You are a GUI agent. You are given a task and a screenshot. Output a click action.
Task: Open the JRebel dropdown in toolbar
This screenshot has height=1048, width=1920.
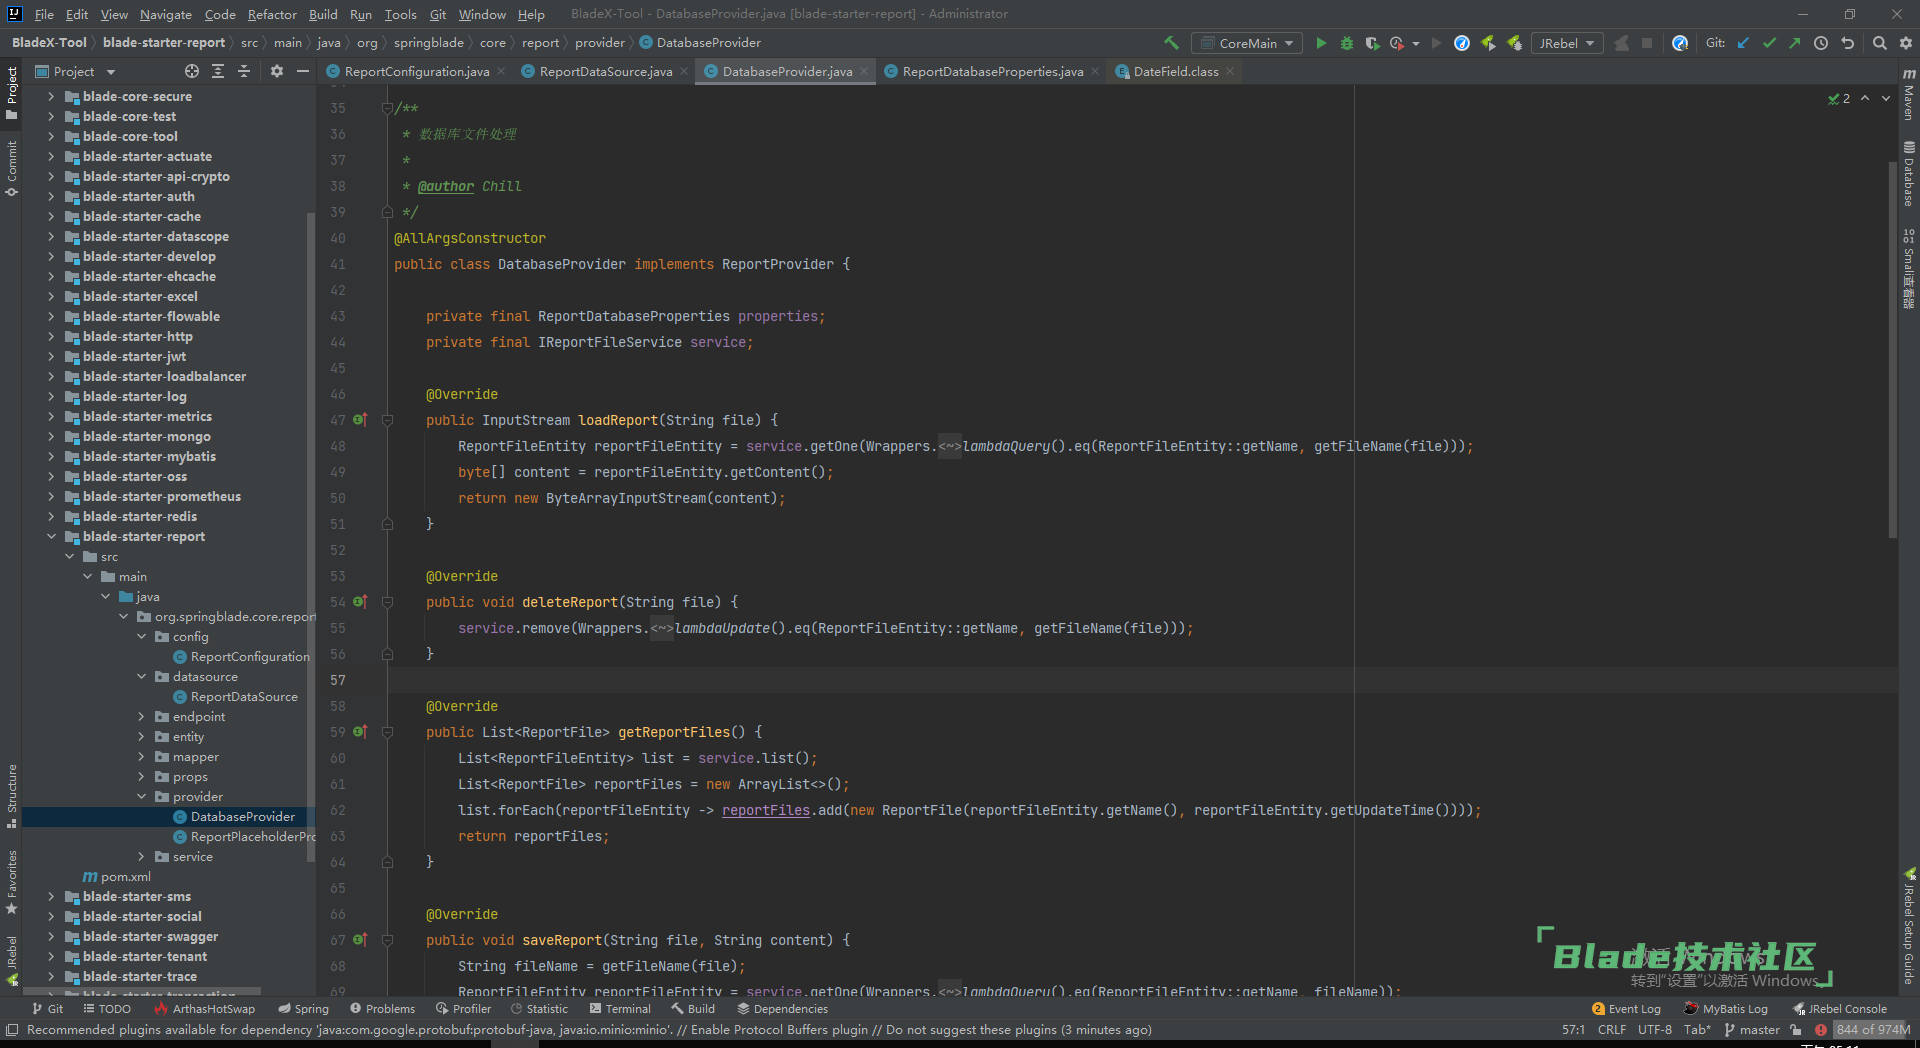click(x=1566, y=43)
